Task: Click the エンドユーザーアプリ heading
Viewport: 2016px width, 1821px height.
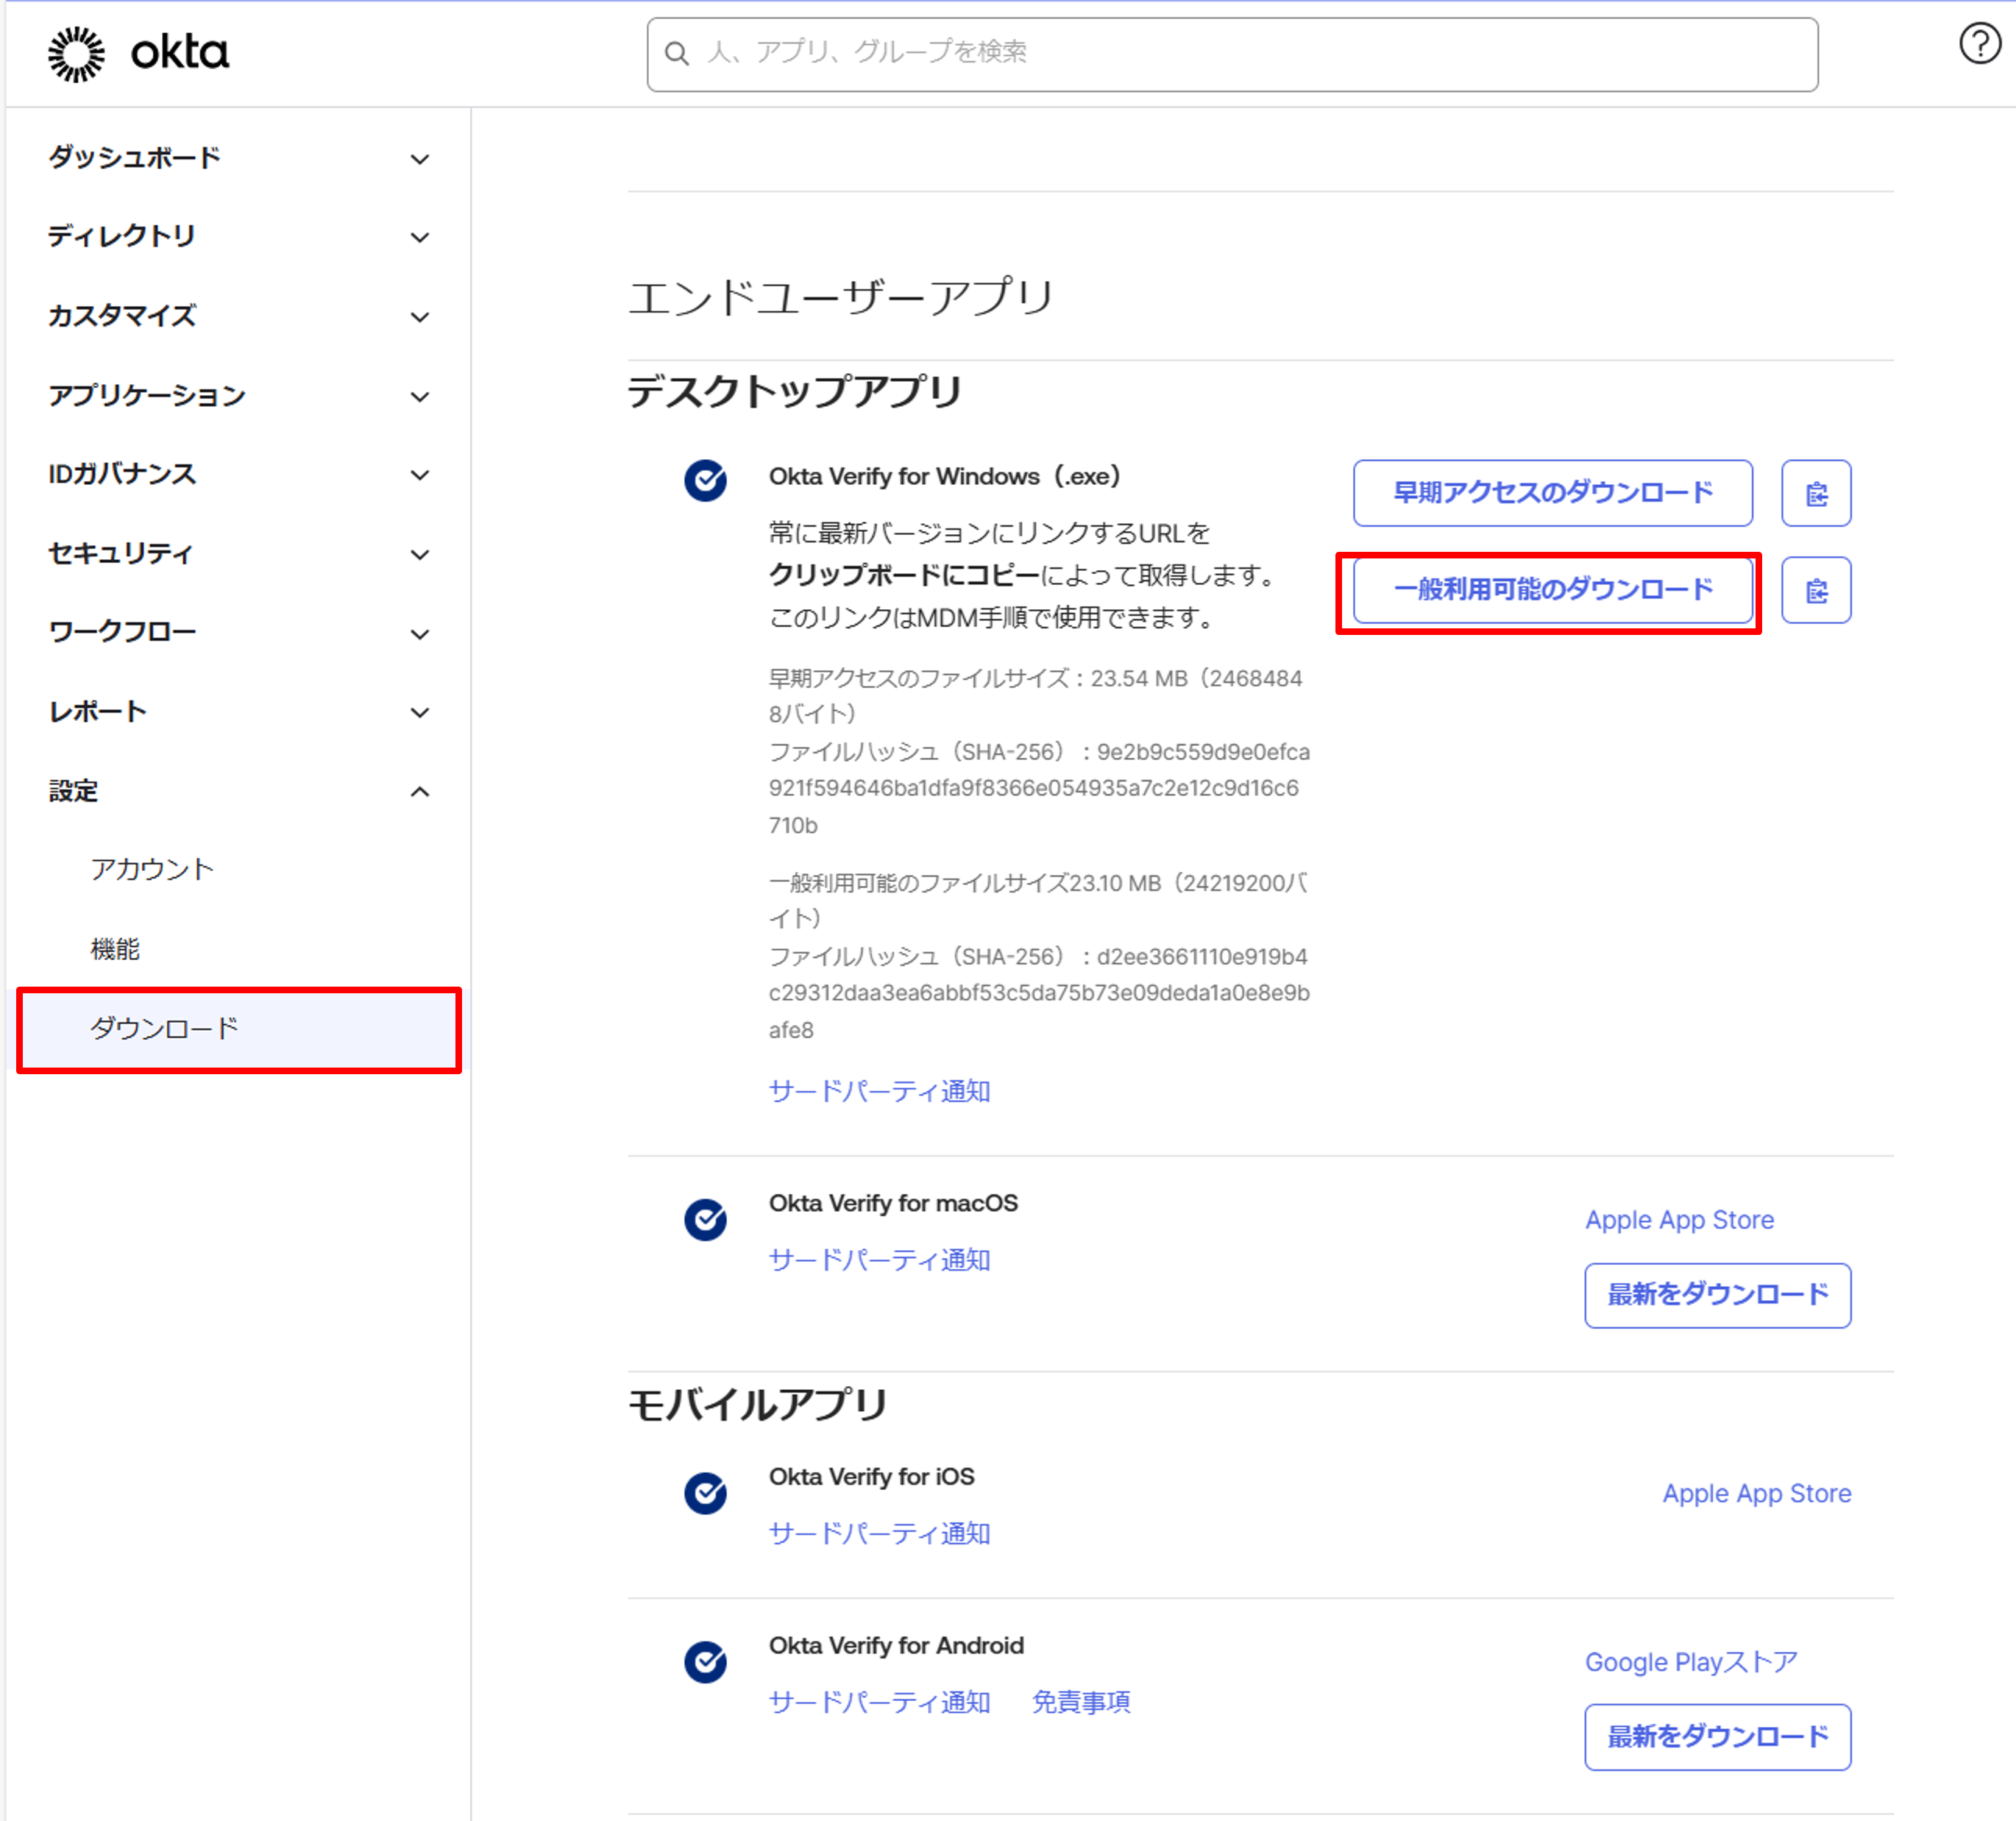Action: point(841,297)
